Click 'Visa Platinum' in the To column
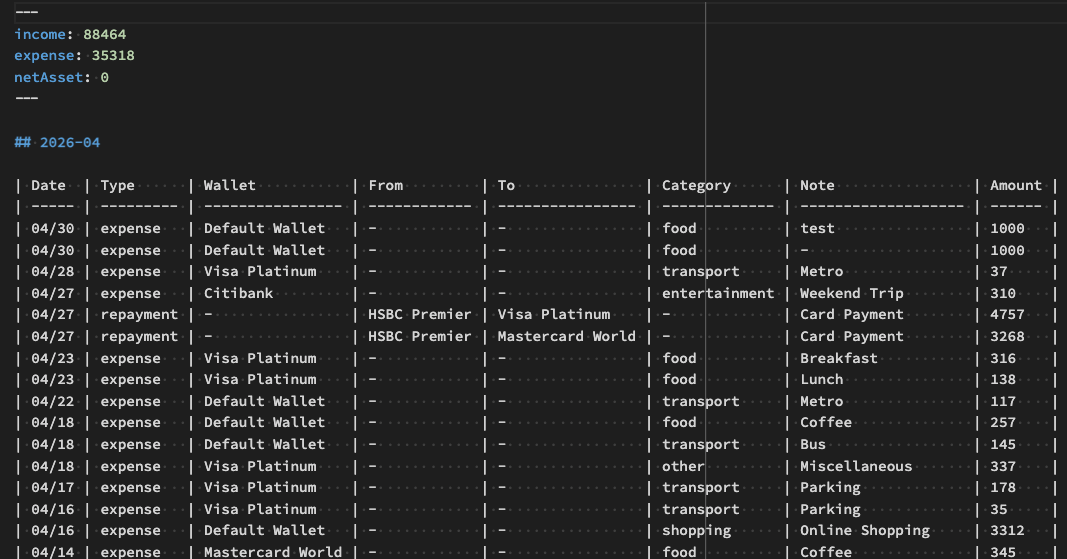This screenshot has height=559, width=1067. coord(554,315)
